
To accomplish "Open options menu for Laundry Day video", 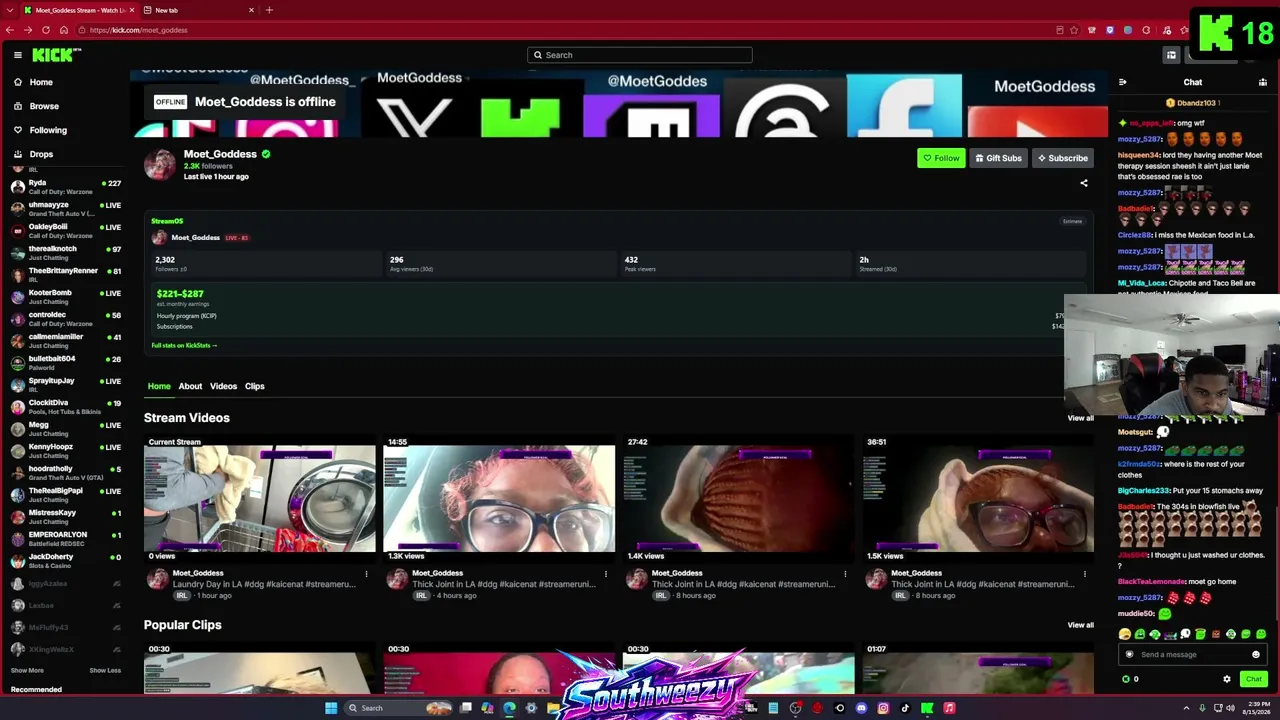I will pyautogui.click(x=366, y=574).
